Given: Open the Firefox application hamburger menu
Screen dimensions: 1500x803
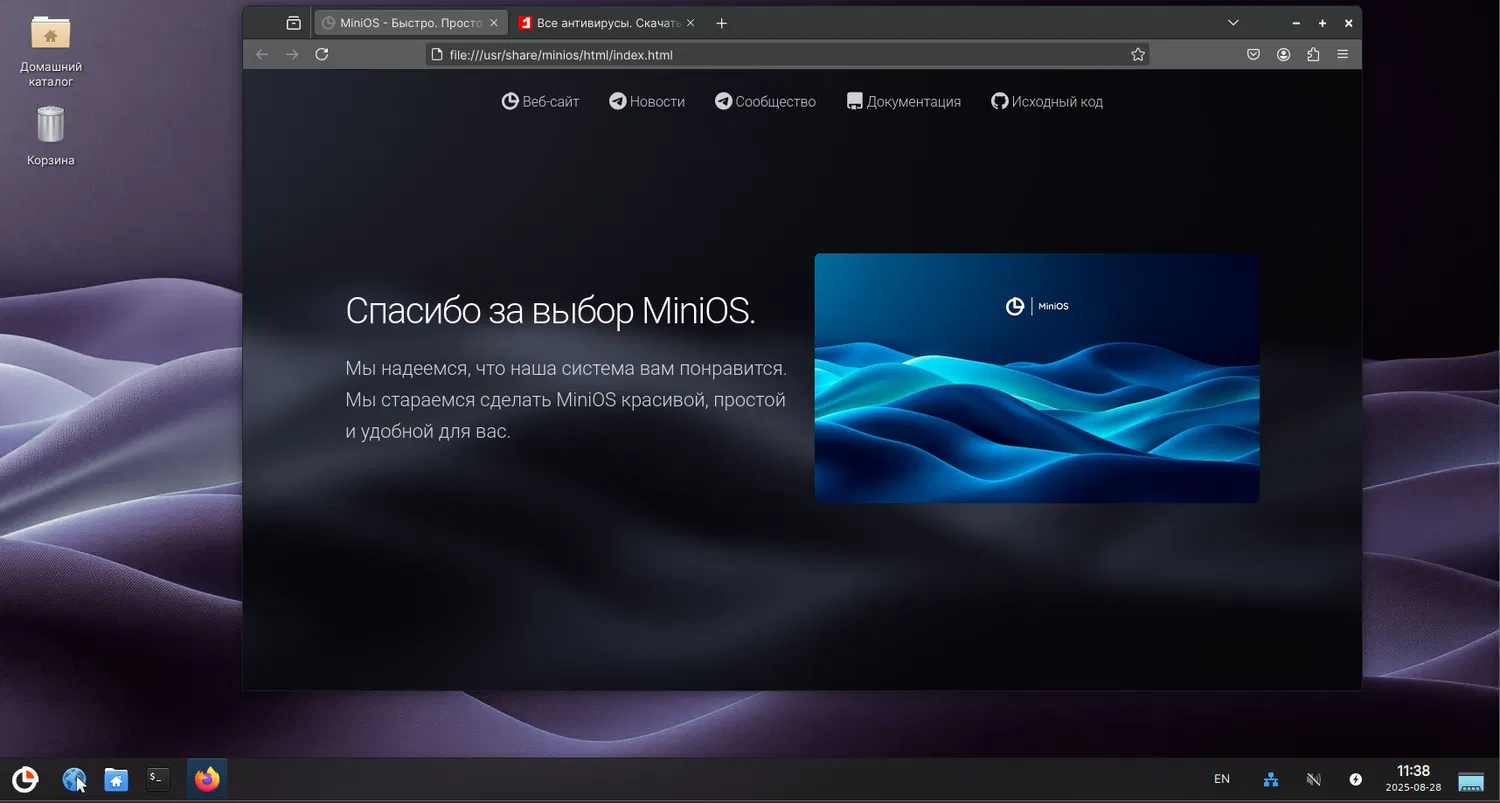Looking at the screenshot, I should coord(1343,55).
